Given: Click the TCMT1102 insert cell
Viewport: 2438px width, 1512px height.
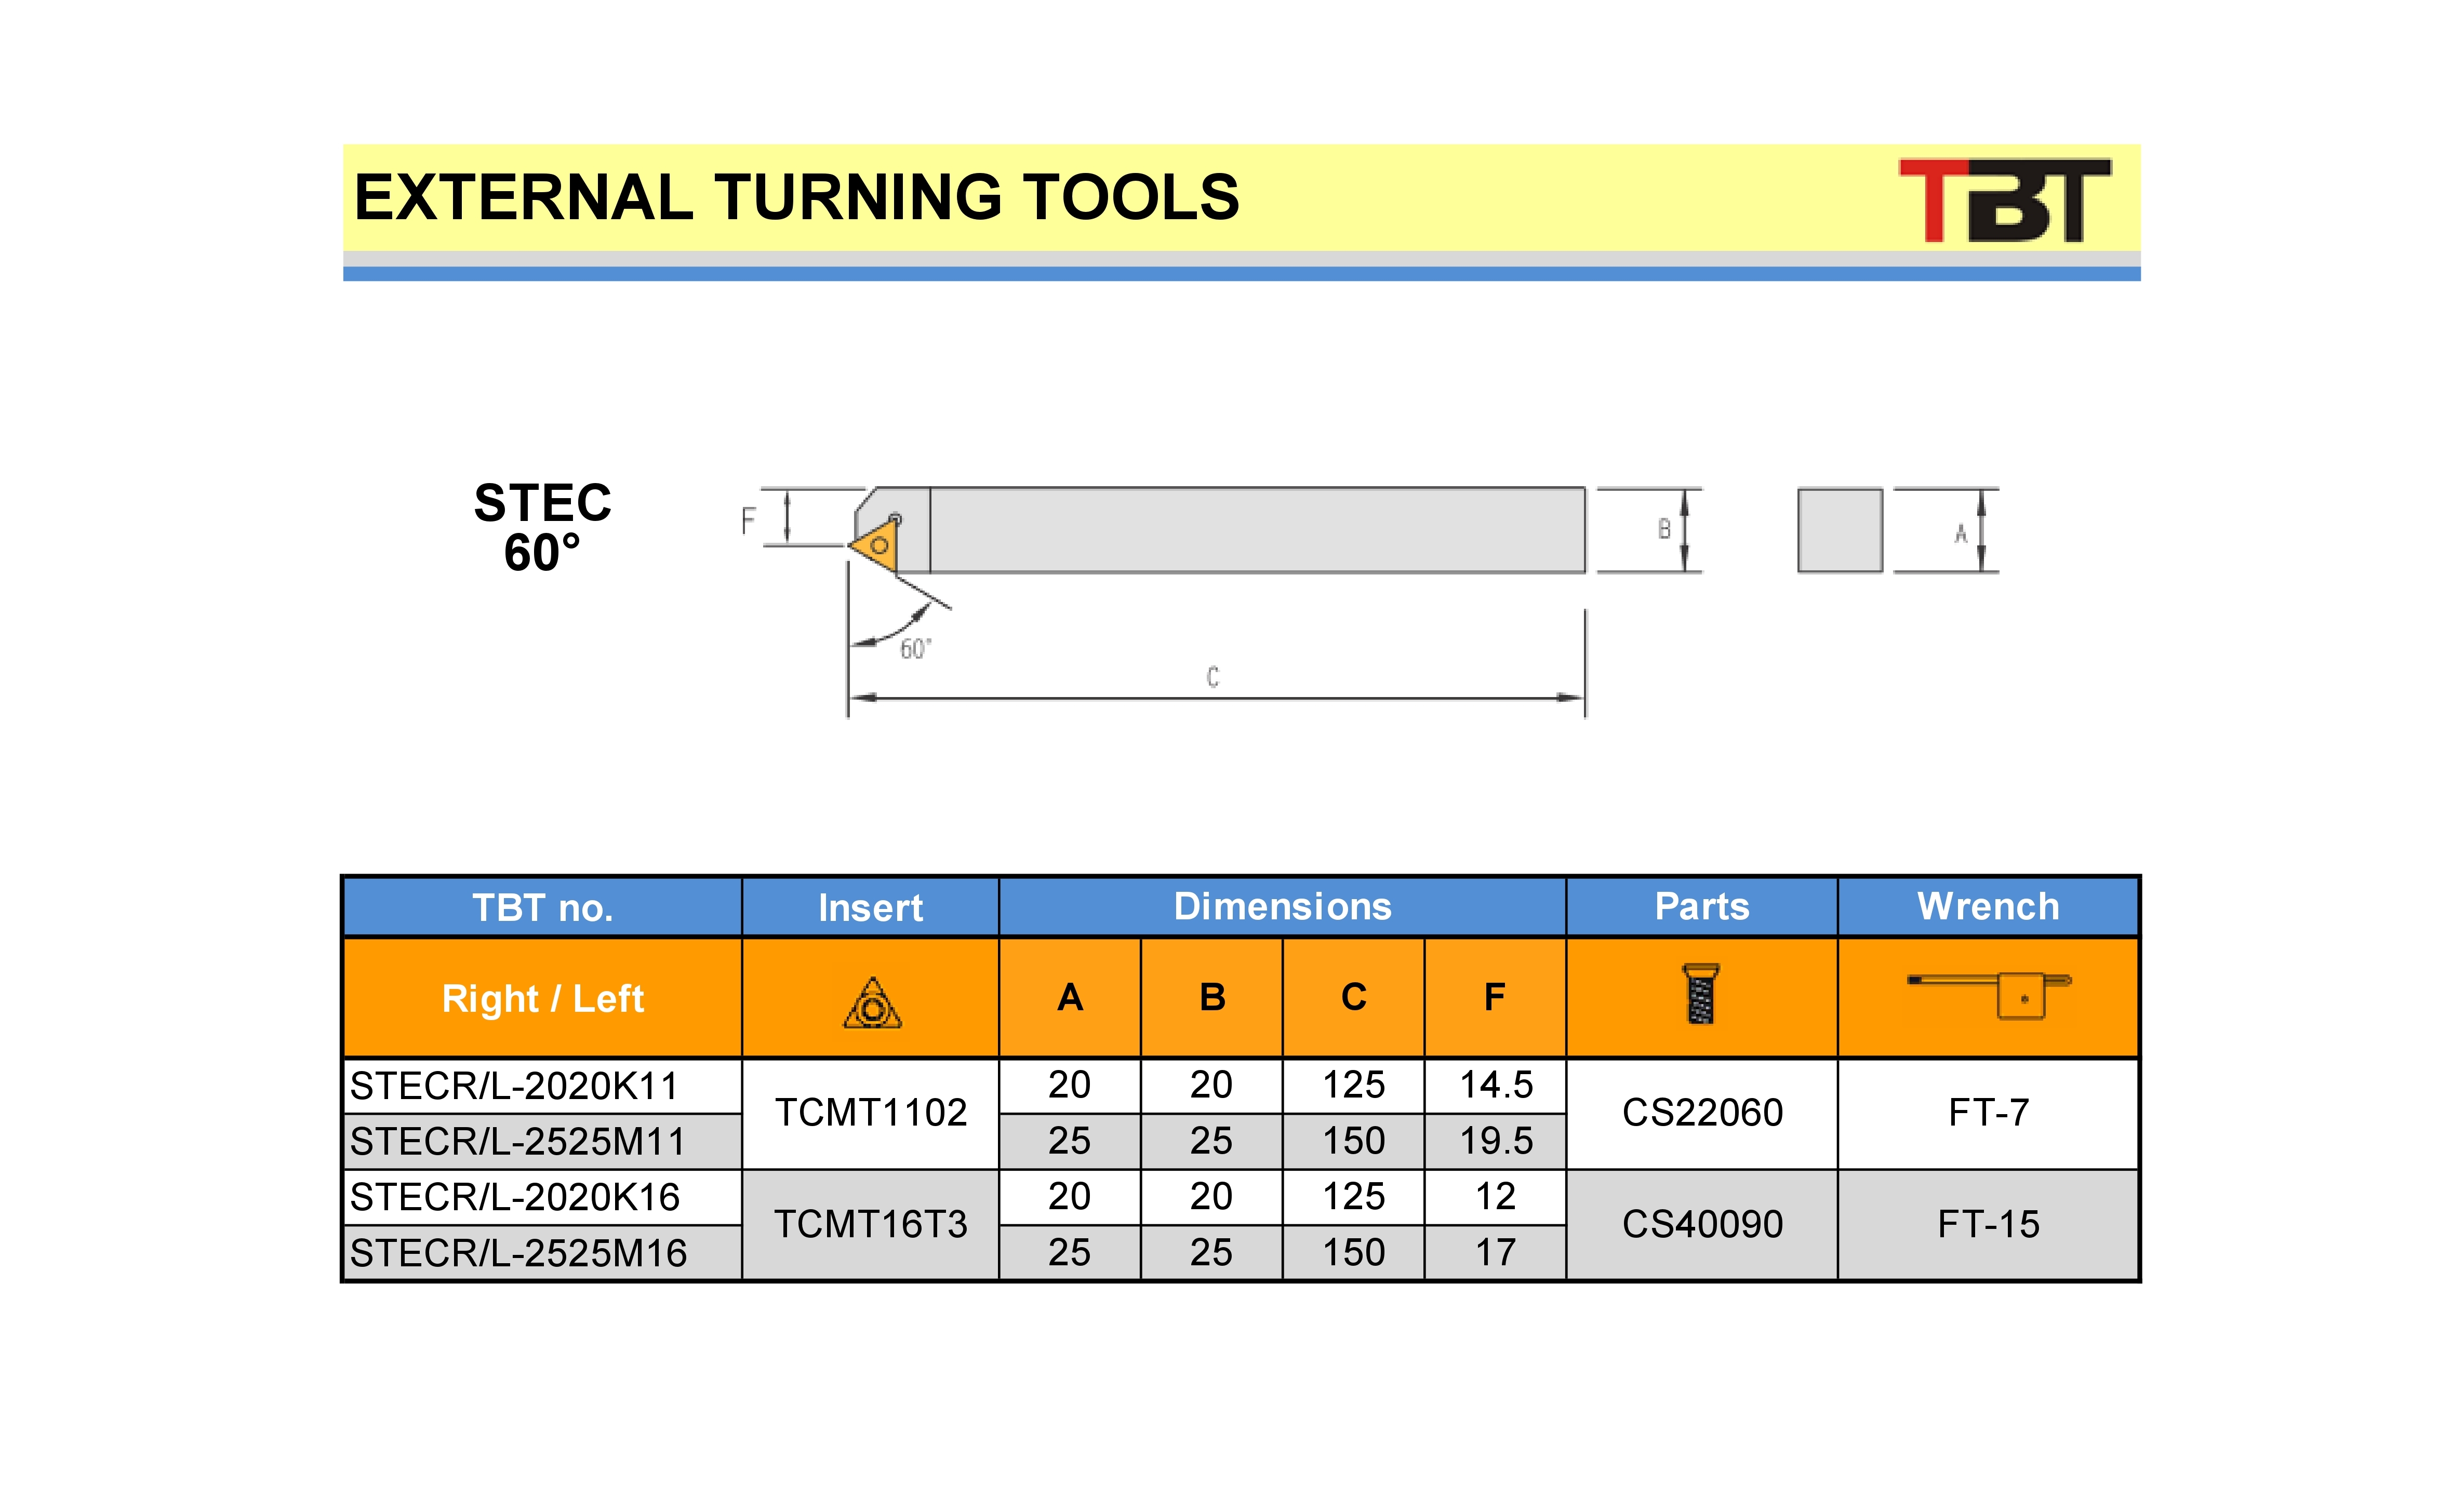Looking at the screenshot, I should tap(870, 1113).
